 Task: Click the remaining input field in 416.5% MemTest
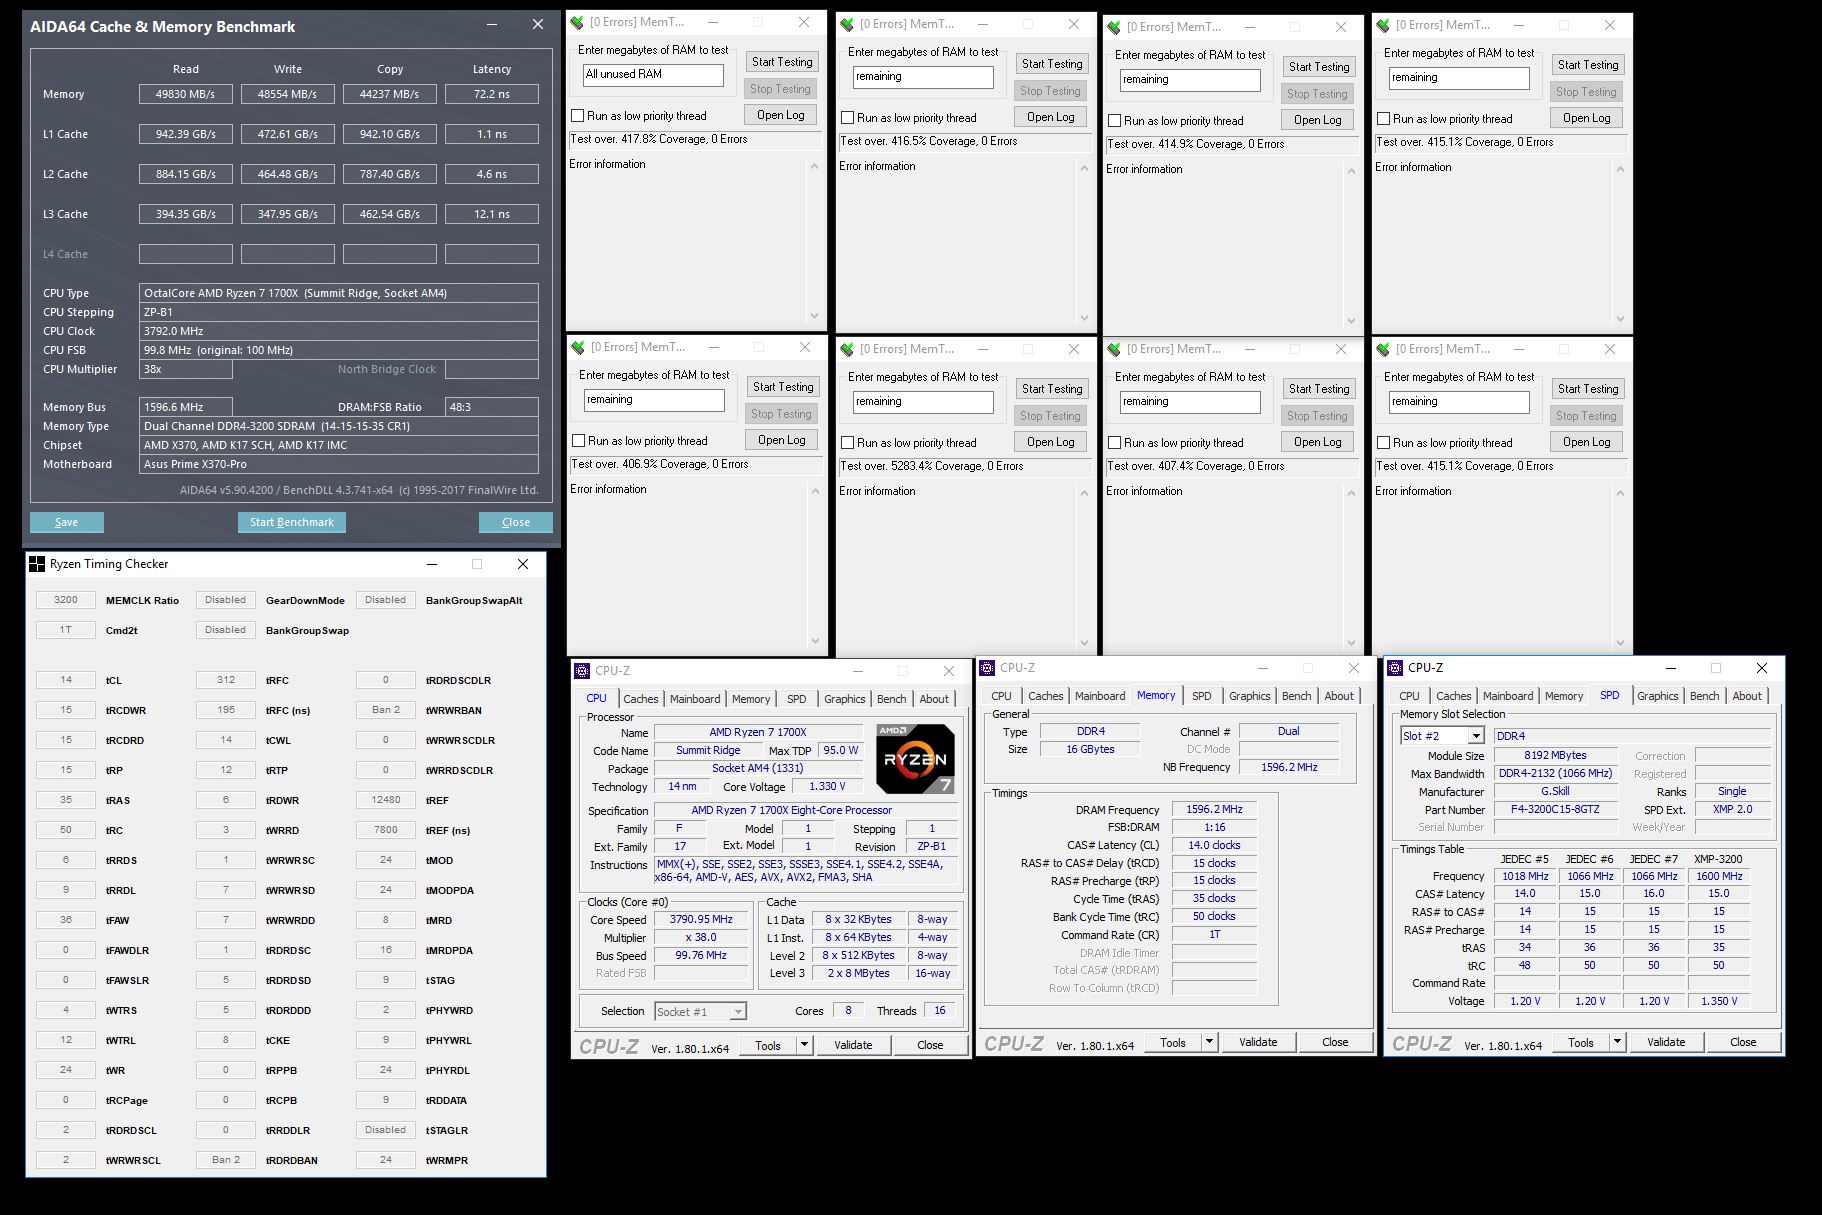923,77
